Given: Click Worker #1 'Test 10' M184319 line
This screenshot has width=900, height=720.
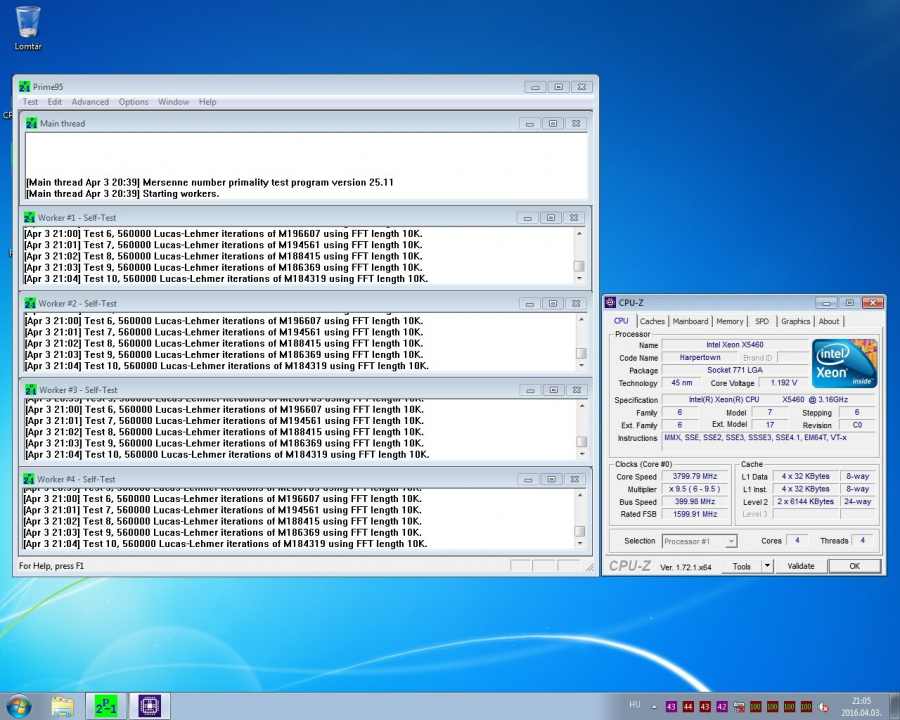Looking at the screenshot, I should pos(226,279).
